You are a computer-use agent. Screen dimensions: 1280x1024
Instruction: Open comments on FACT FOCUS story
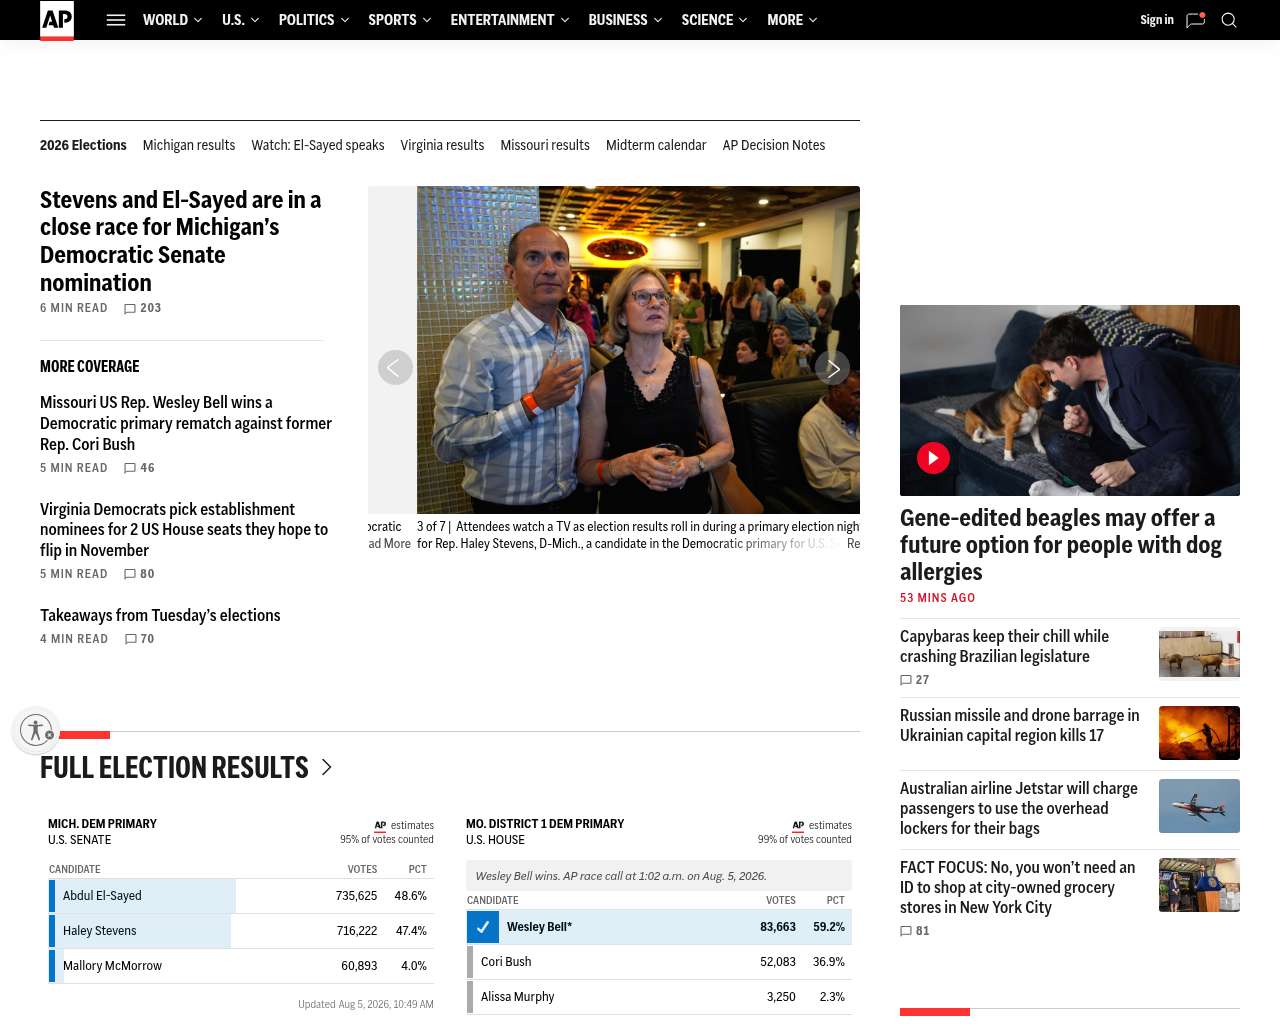[x=915, y=931]
